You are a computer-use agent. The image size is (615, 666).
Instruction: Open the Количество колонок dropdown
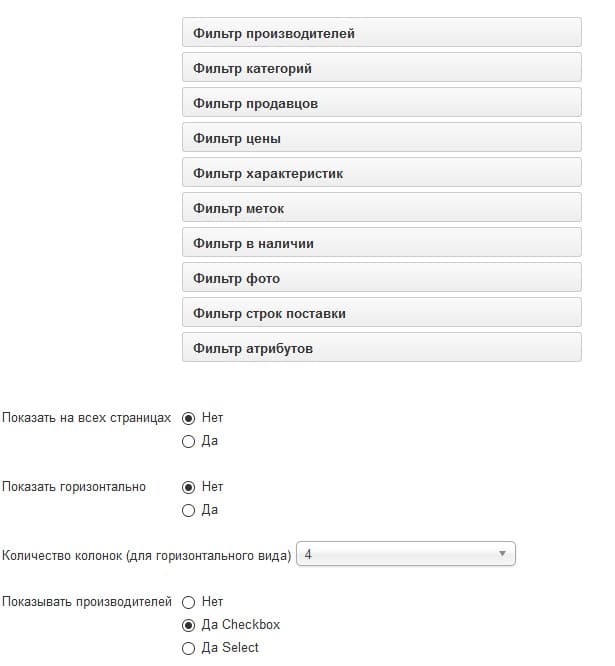click(x=406, y=554)
